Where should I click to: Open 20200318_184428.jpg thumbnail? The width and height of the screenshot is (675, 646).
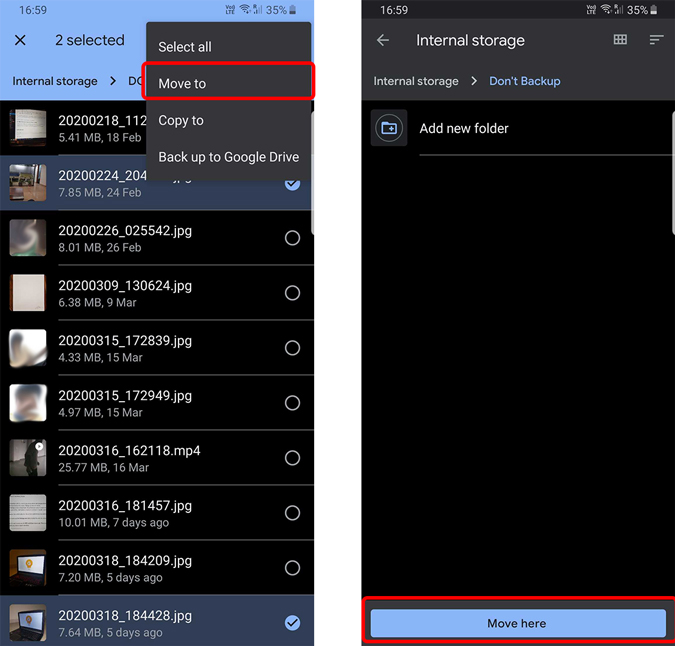click(28, 623)
